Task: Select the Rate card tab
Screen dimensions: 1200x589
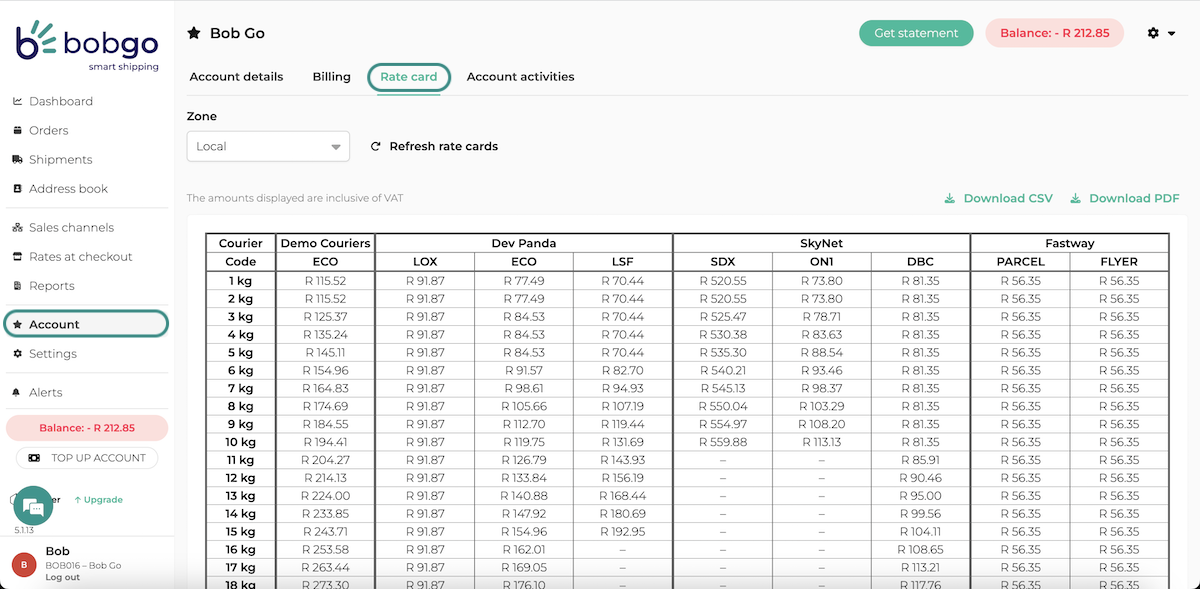Action: click(x=409, y=77)
